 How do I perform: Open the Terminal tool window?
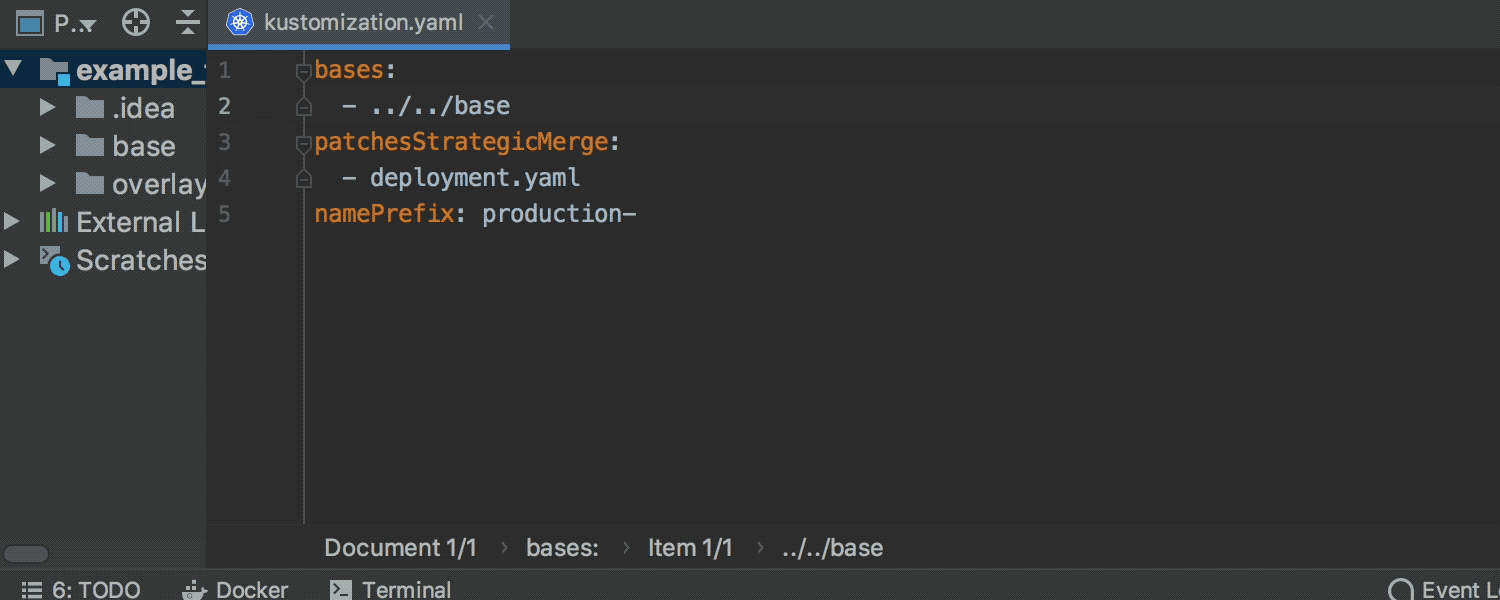[390, 589]
